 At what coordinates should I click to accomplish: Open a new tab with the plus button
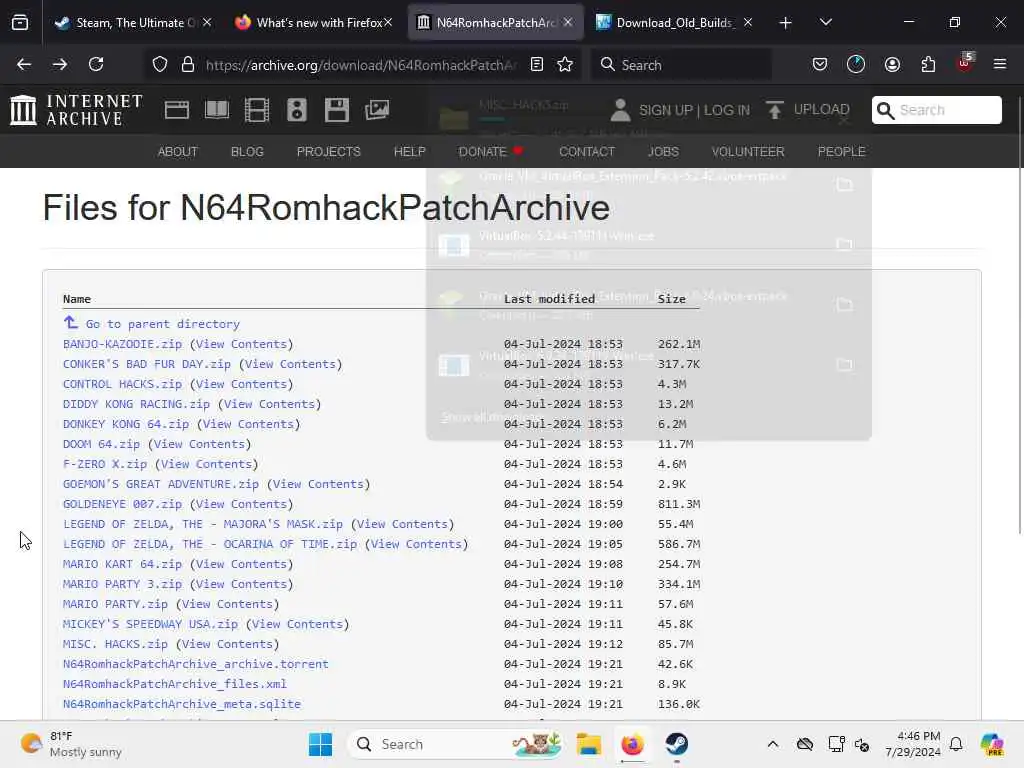786,23
